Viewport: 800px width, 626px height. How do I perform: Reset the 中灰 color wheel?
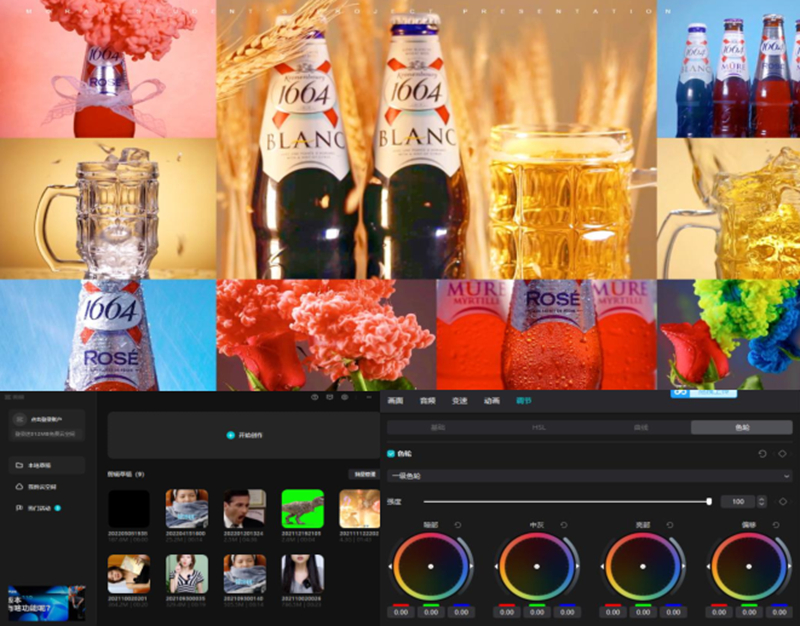click(564, 525)
